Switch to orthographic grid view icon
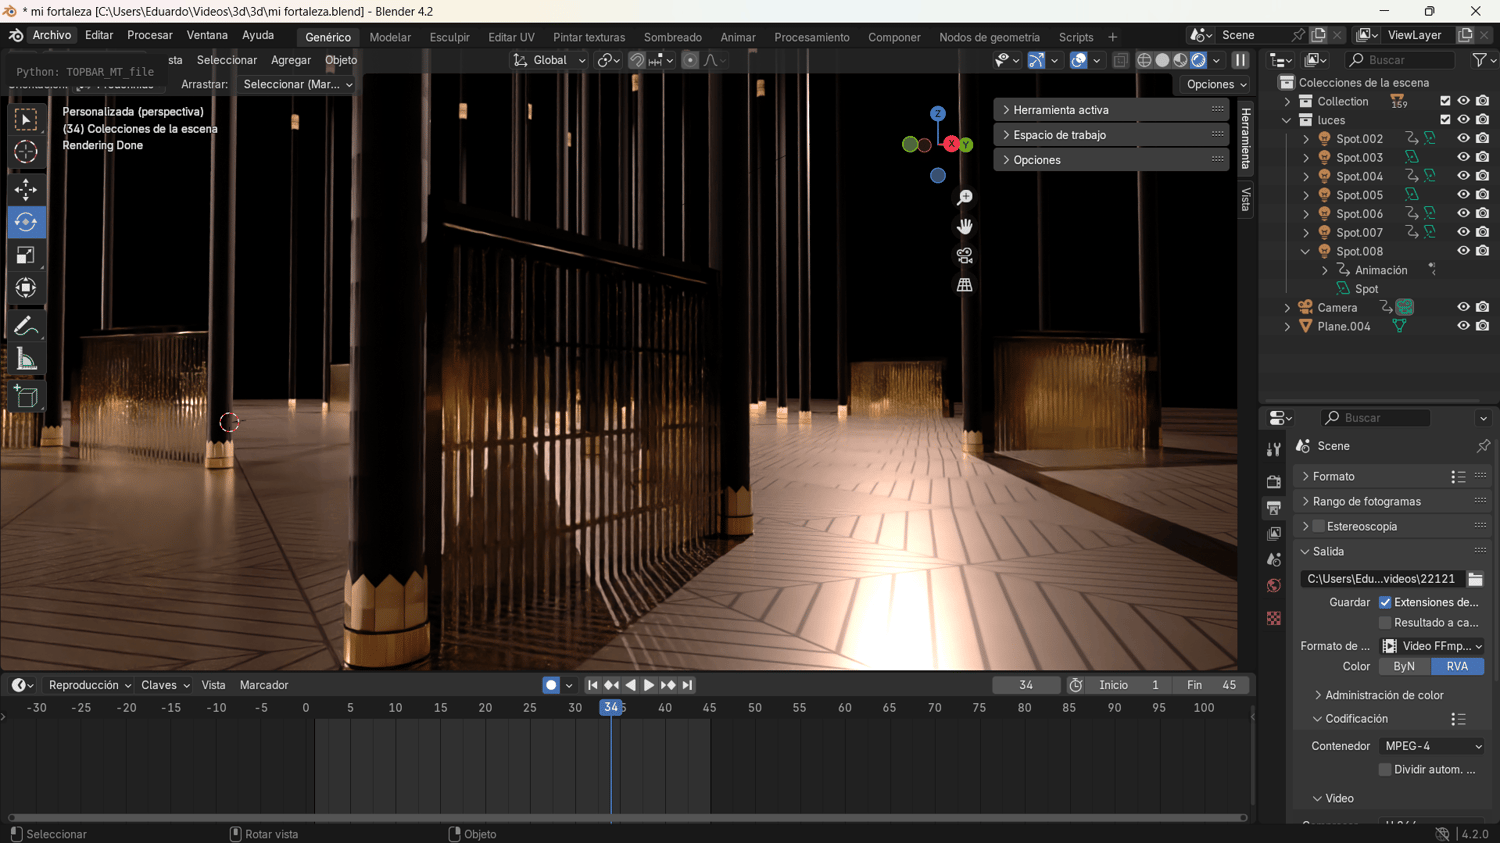The width and height of the screenshot is (1500, 843). click(964, 285)
